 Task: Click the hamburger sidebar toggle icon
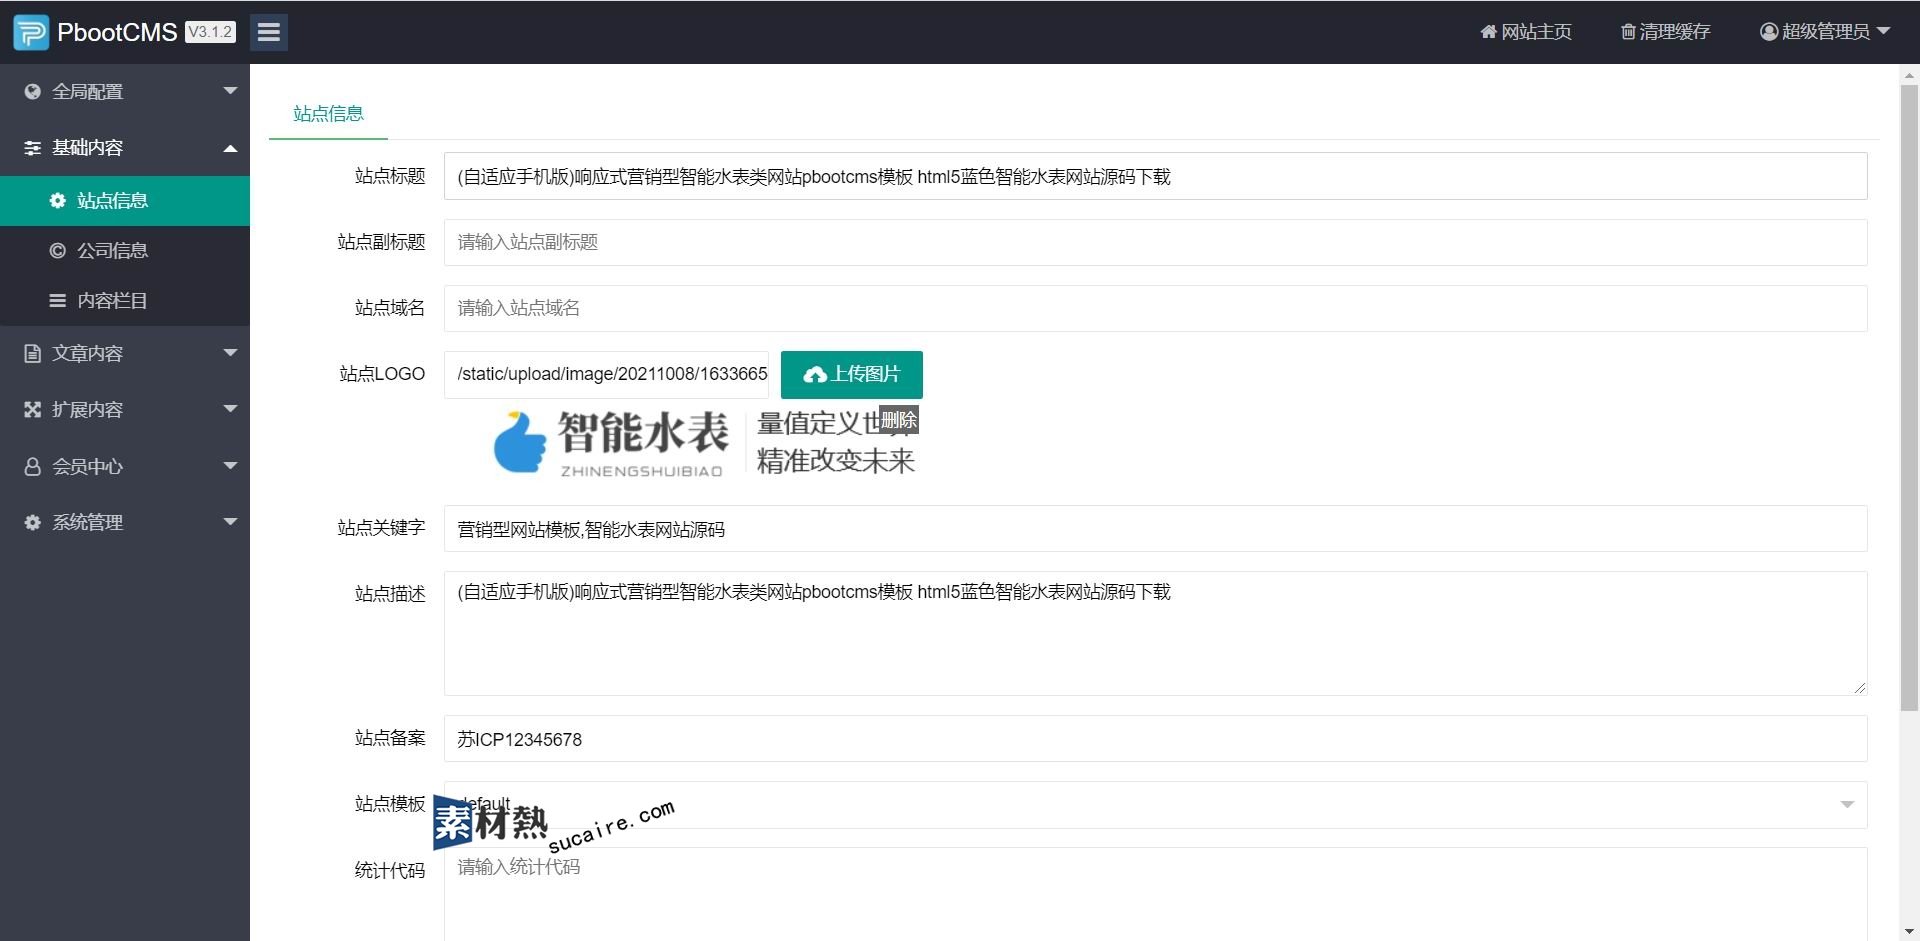coord(268,32)
